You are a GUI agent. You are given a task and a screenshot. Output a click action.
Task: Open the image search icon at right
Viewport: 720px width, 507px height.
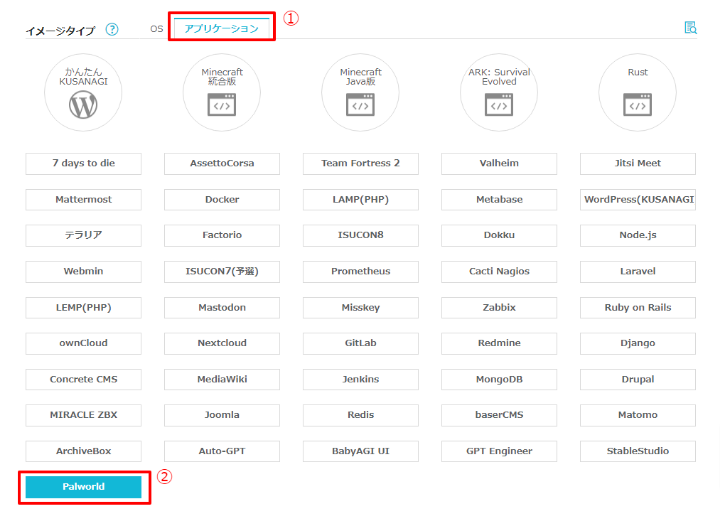[690, 28]
